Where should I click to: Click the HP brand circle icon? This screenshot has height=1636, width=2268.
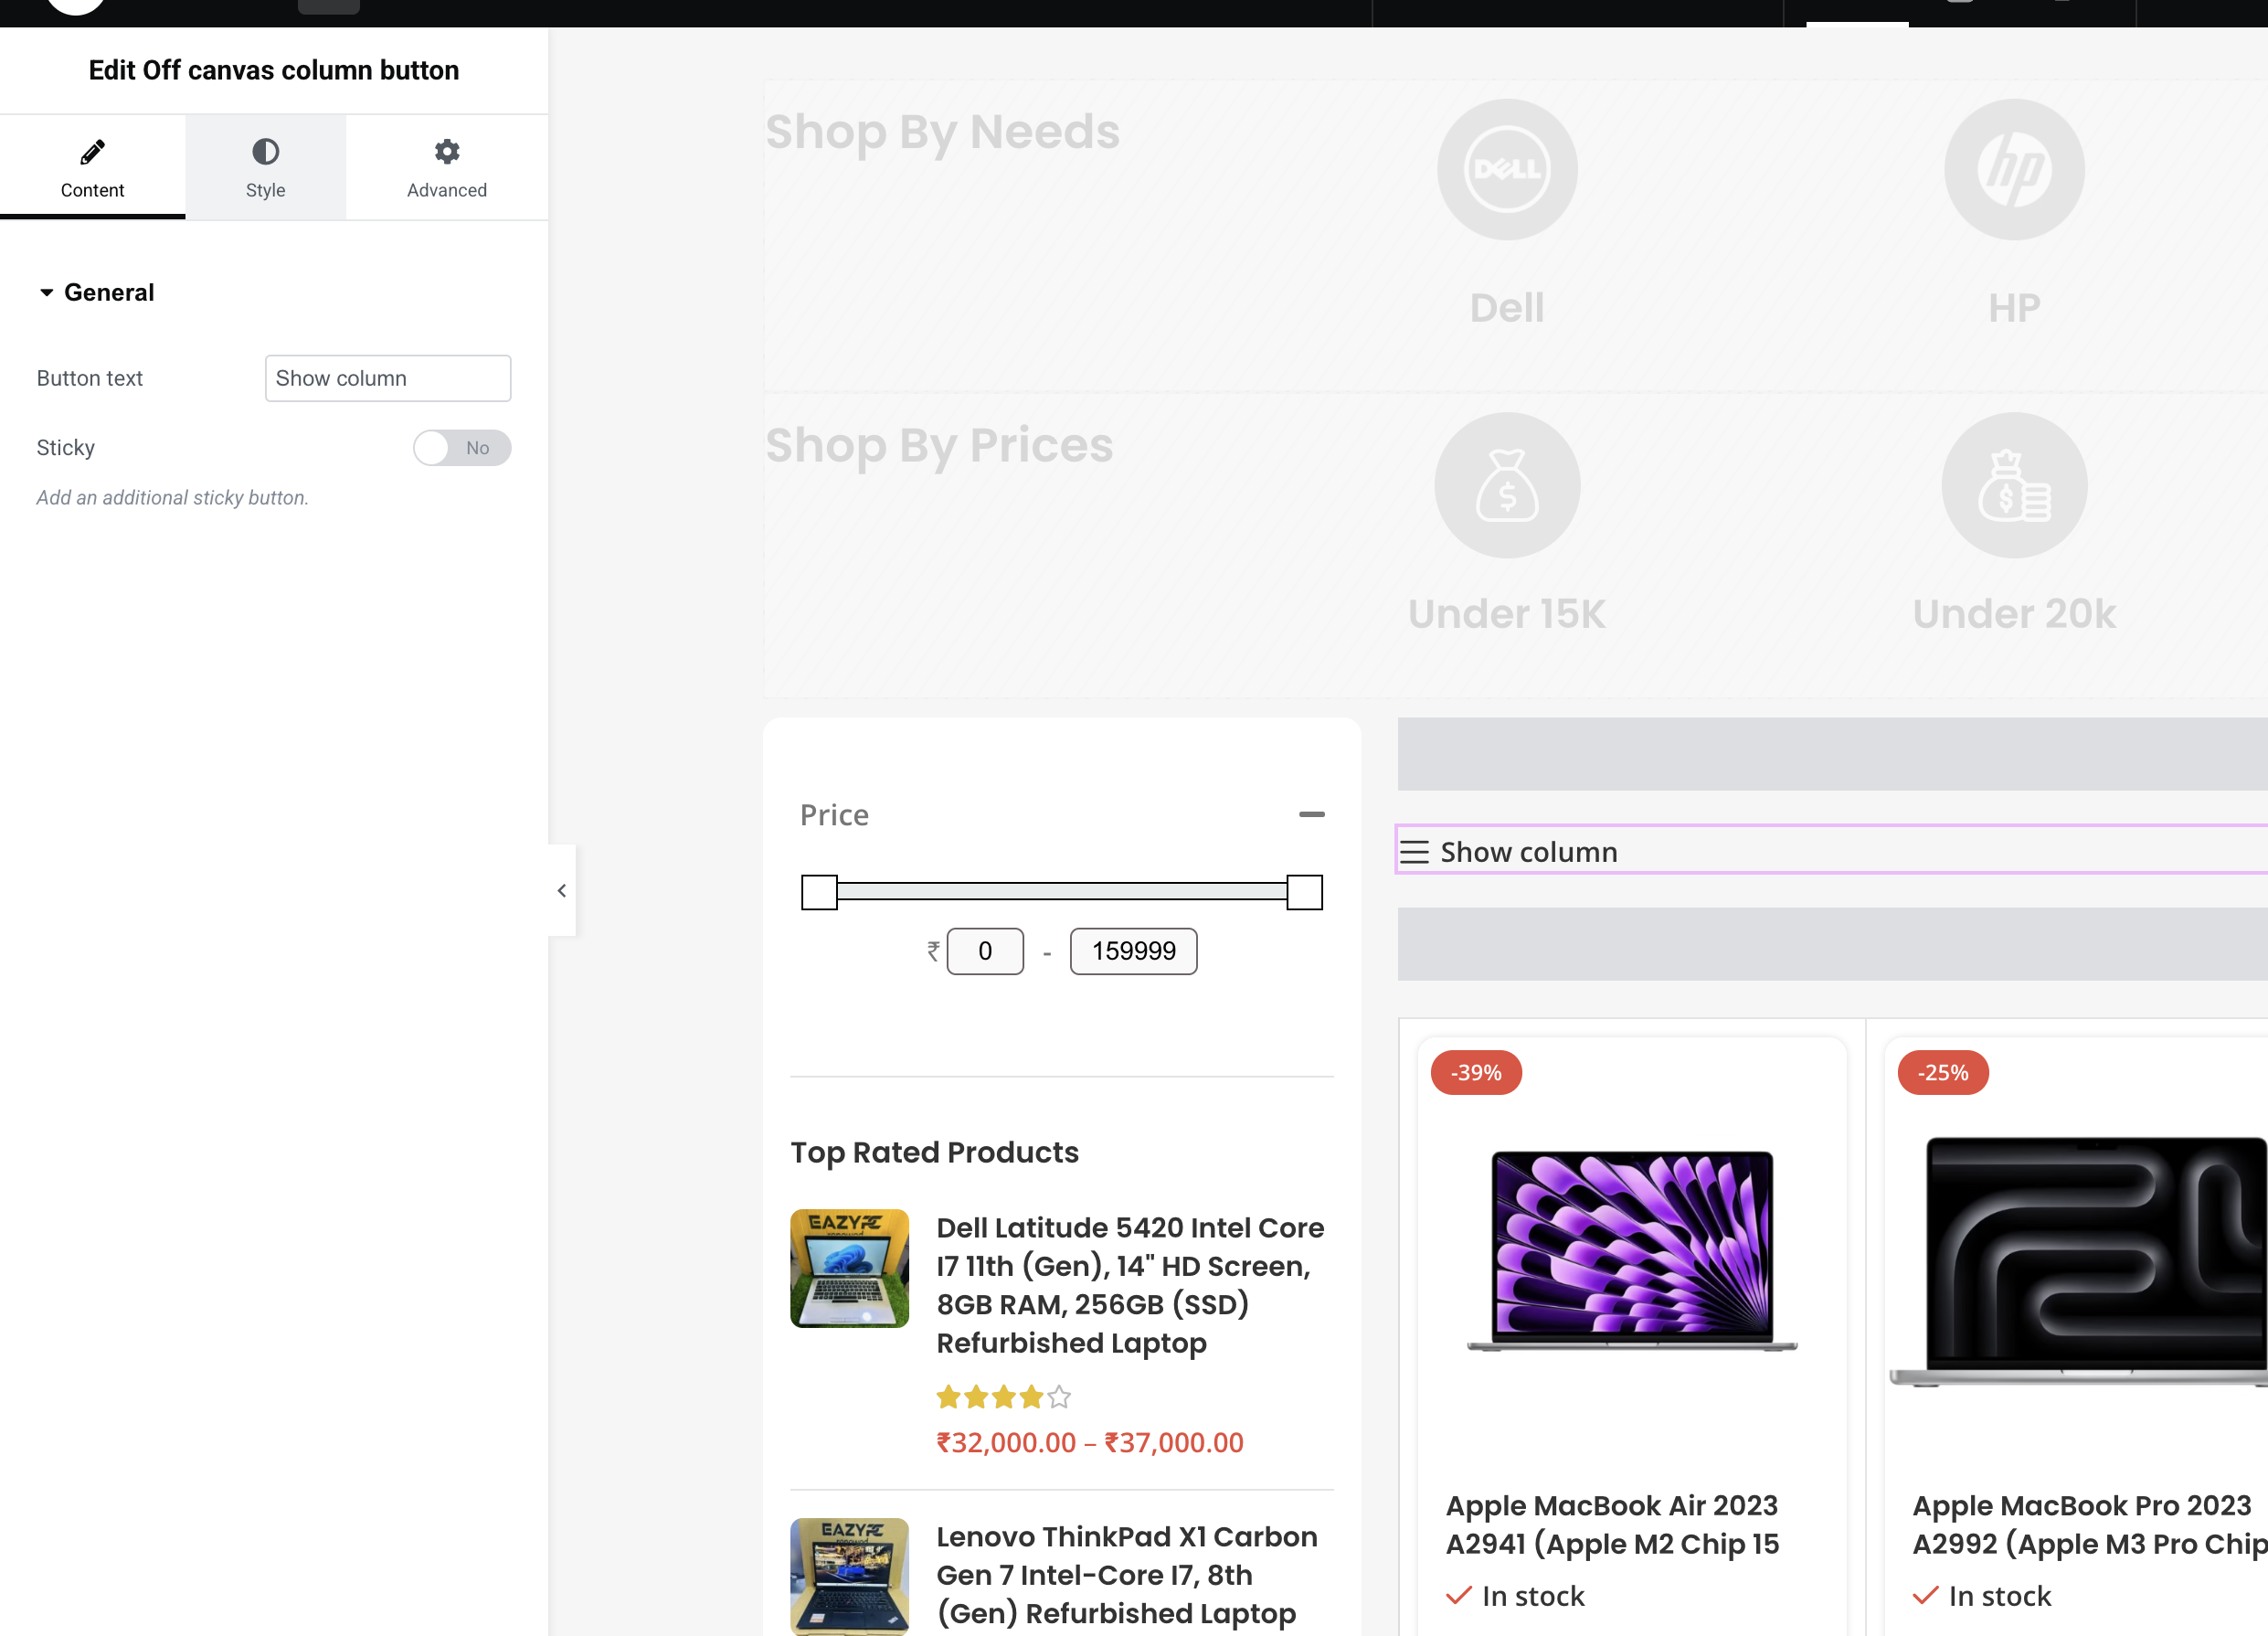tap(2013, 169)
